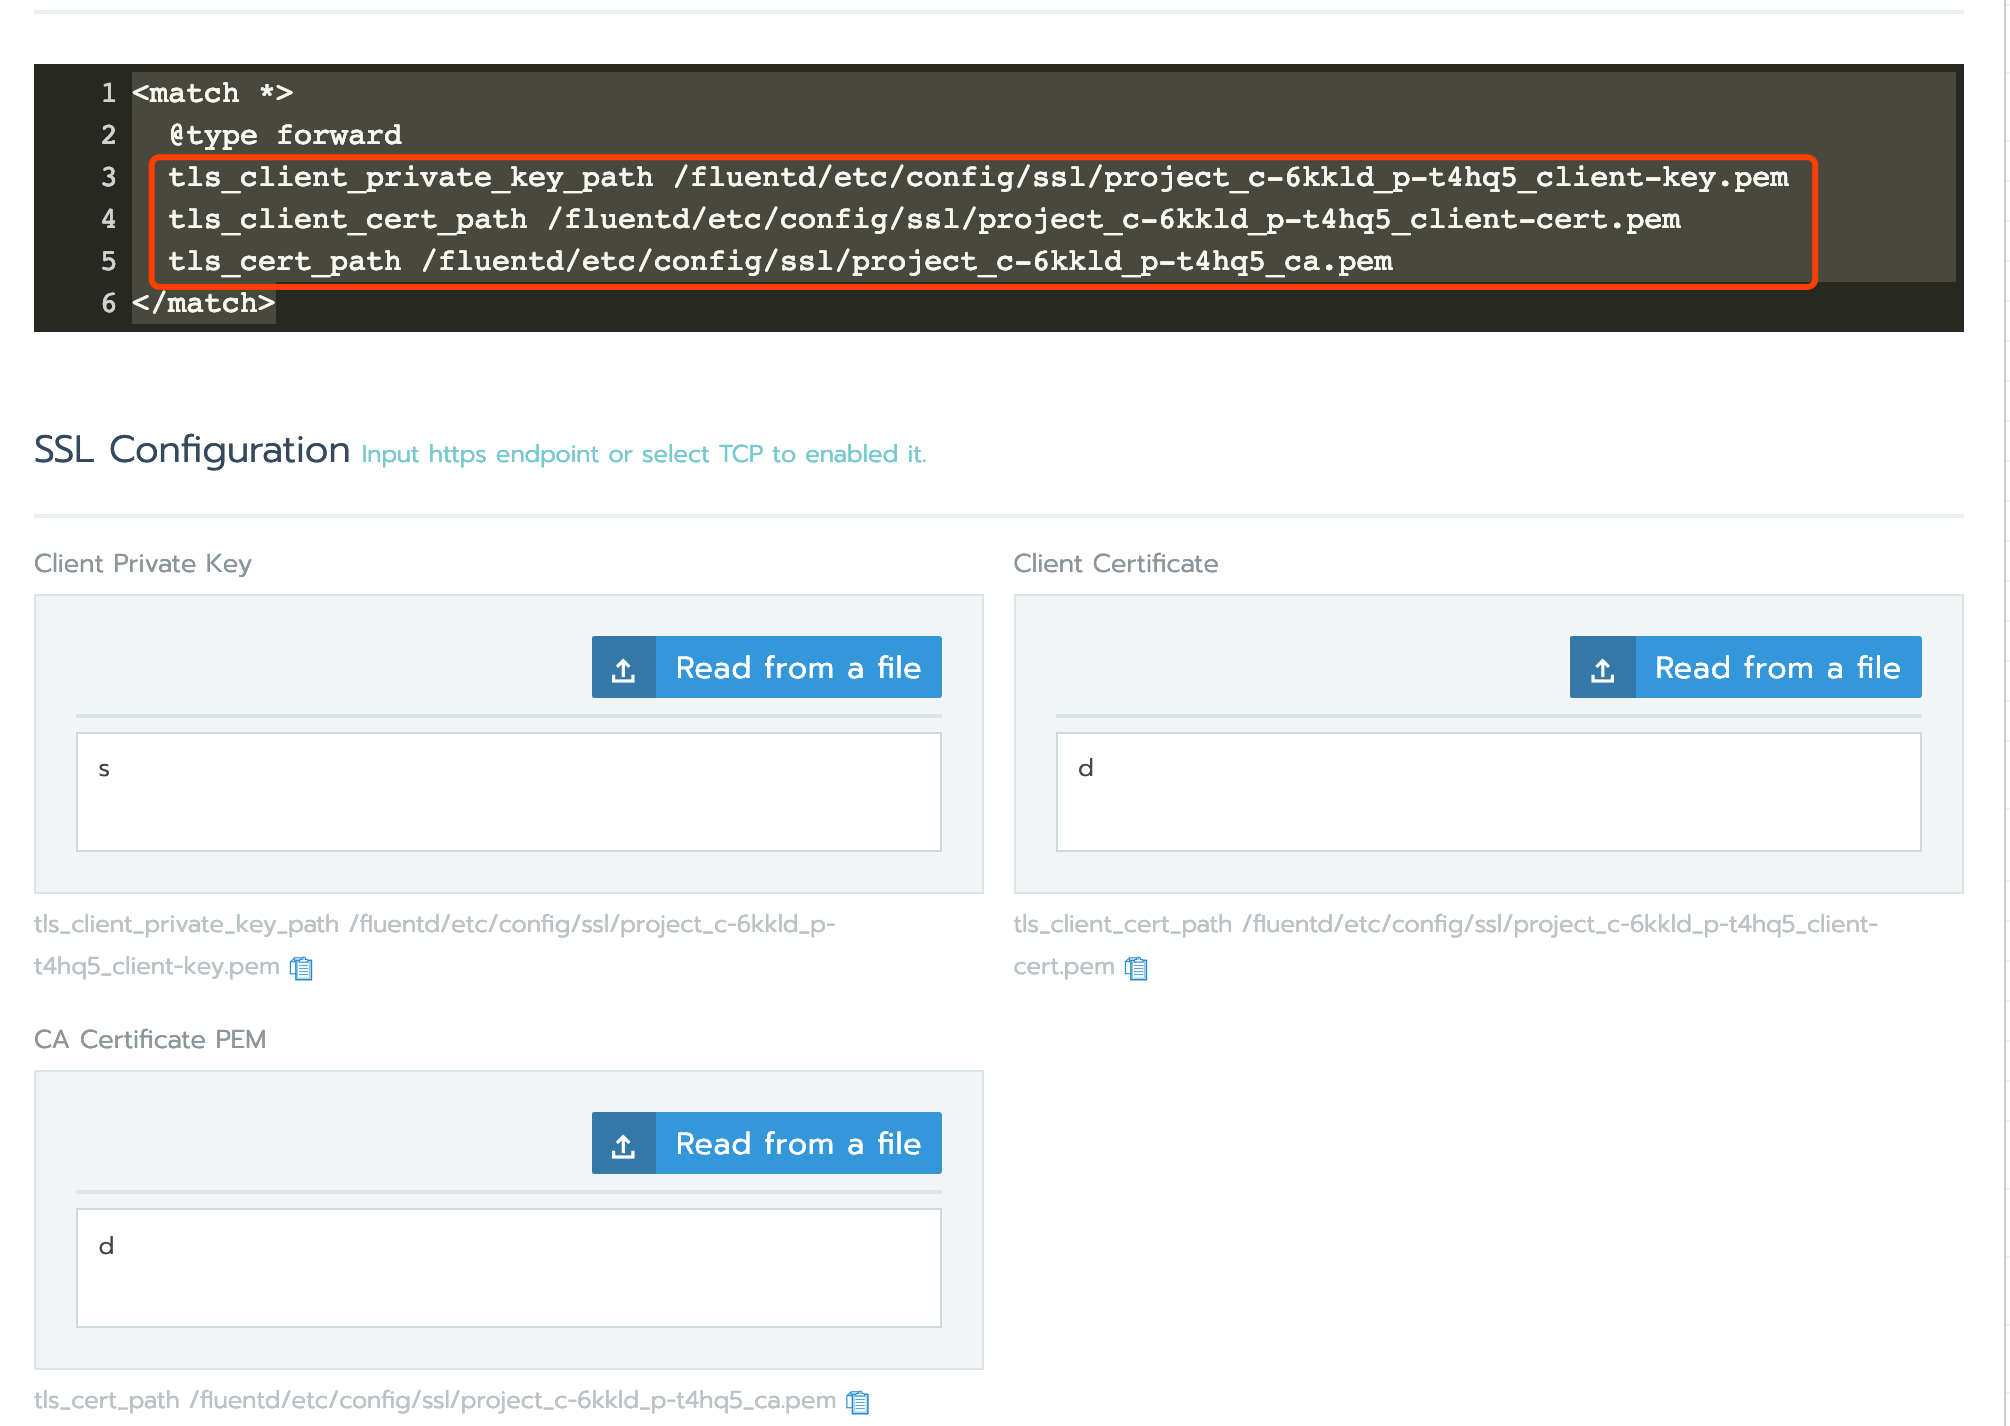Read CA Certificate PEM from a file

tap(767, 1143)
